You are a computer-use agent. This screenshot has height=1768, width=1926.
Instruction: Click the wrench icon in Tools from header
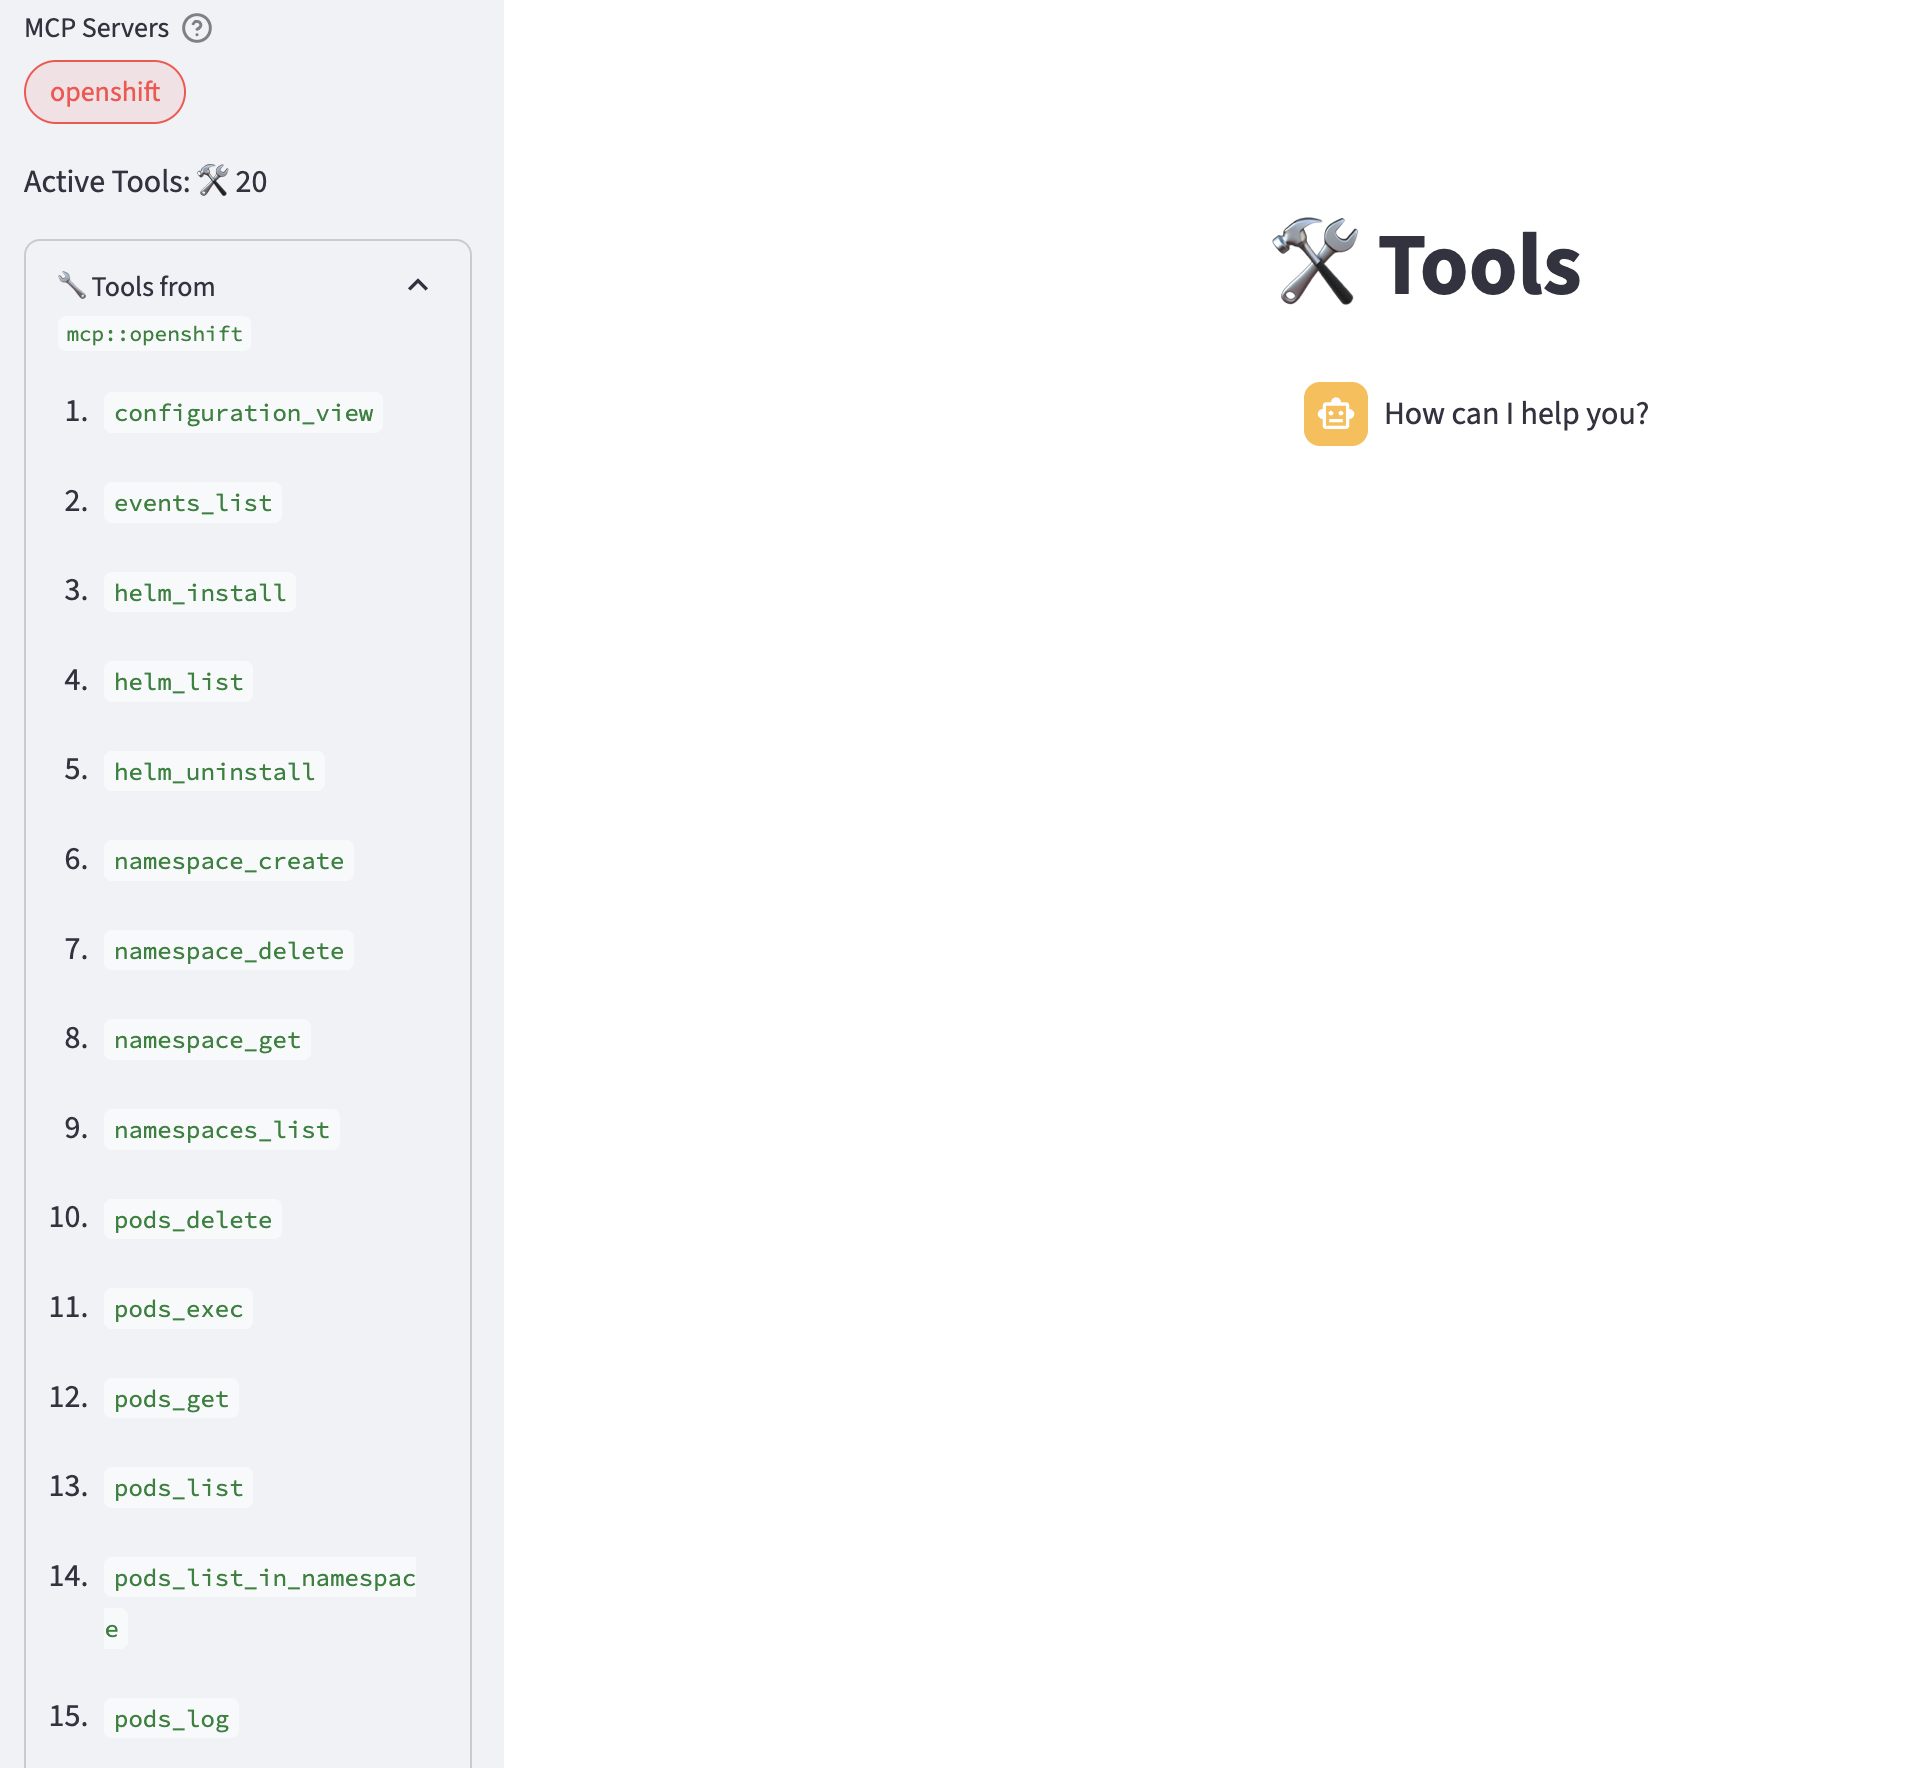(70, 283)
